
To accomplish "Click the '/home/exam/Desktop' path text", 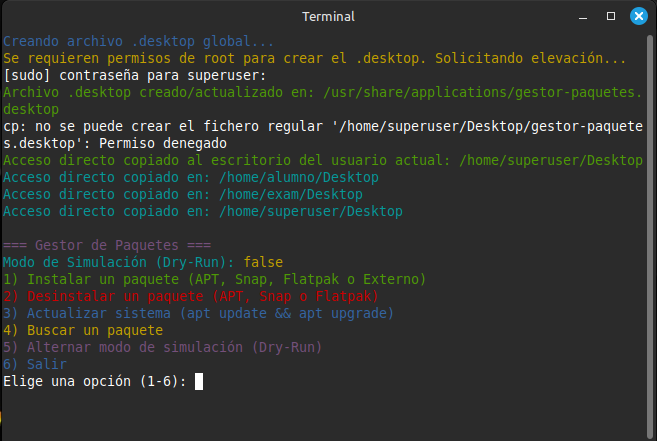I will point(291,194).
